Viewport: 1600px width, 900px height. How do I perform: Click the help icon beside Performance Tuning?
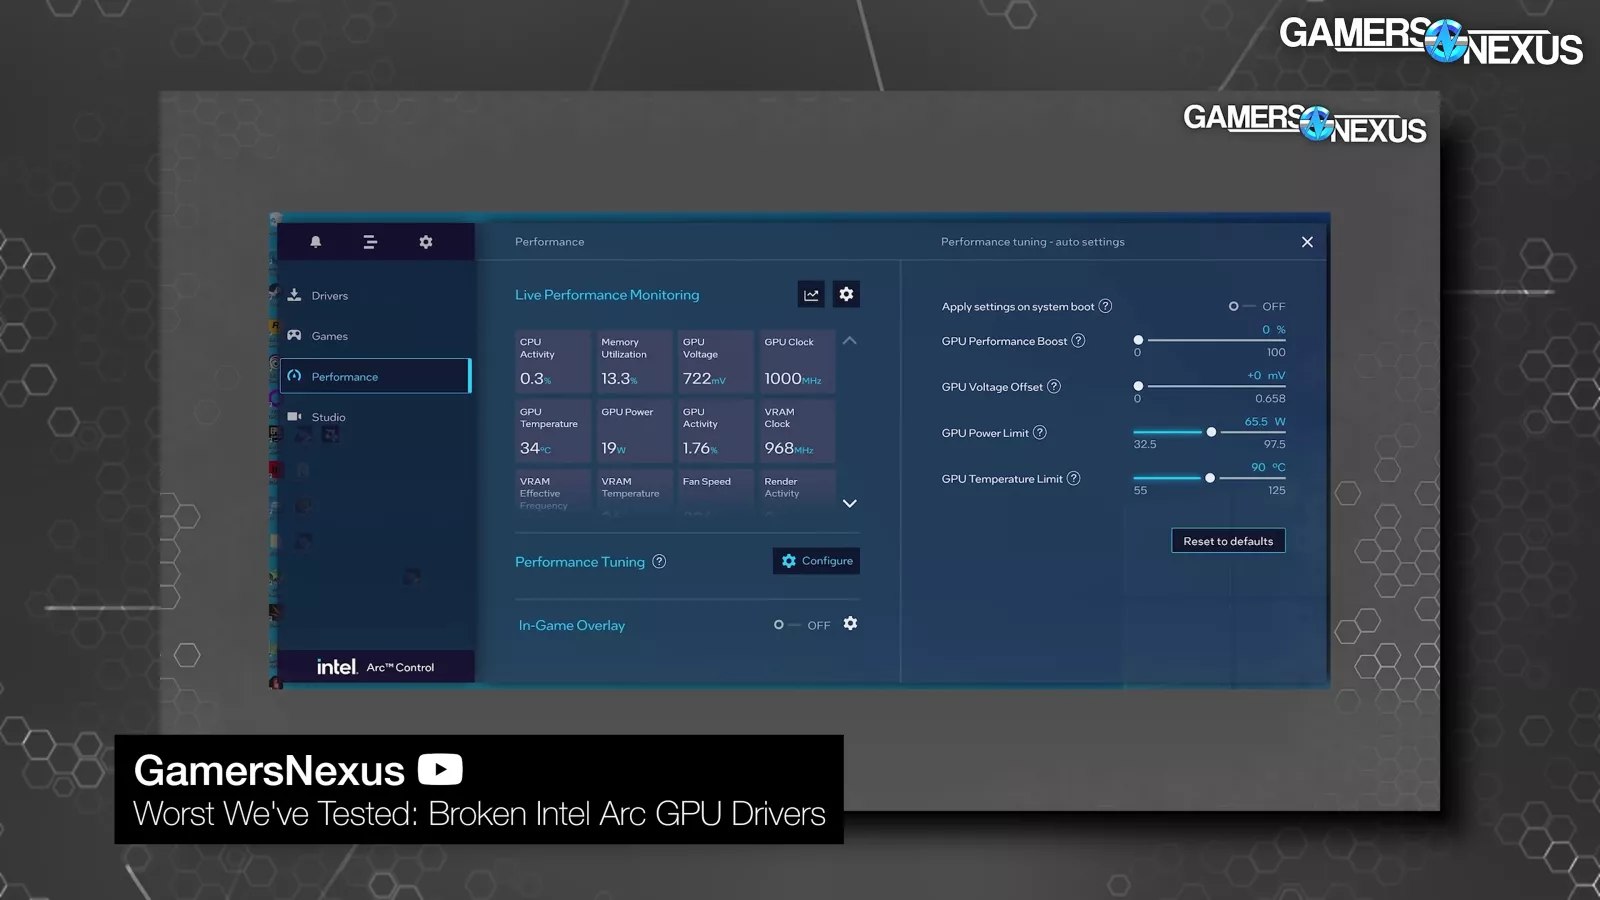(659, 562)
